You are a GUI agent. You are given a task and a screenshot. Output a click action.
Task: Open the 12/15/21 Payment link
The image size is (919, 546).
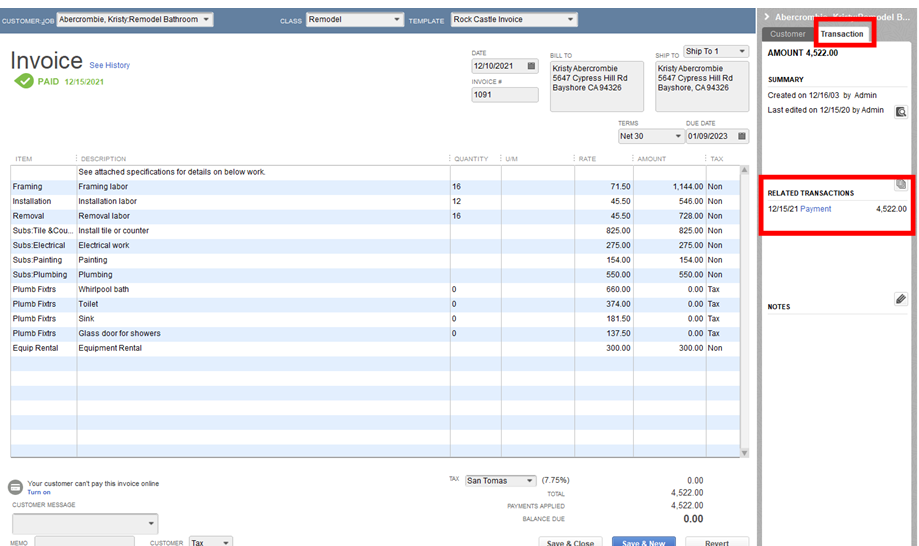click(815, 209)
